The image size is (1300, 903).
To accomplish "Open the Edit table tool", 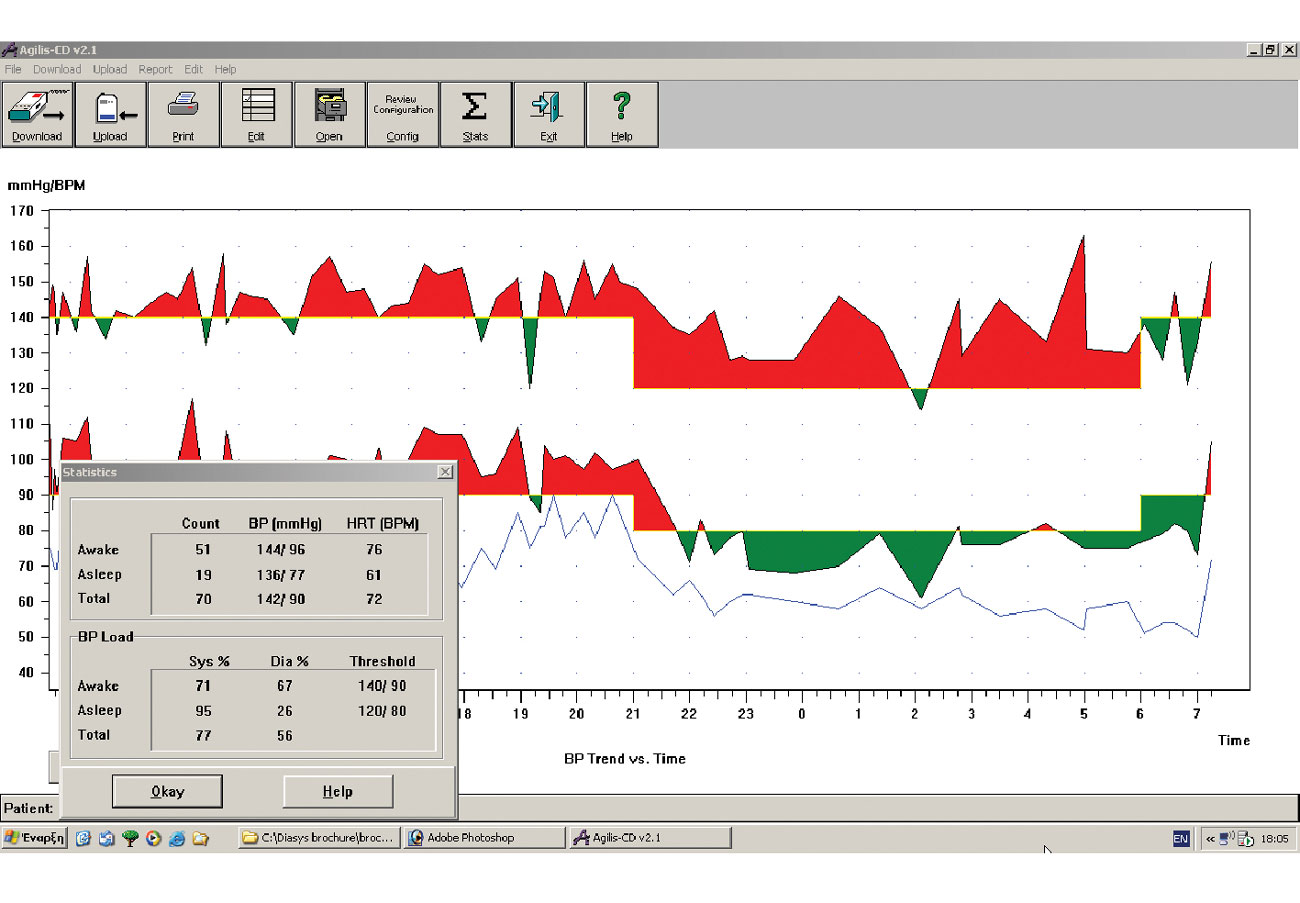I will (x=256, y=114).
